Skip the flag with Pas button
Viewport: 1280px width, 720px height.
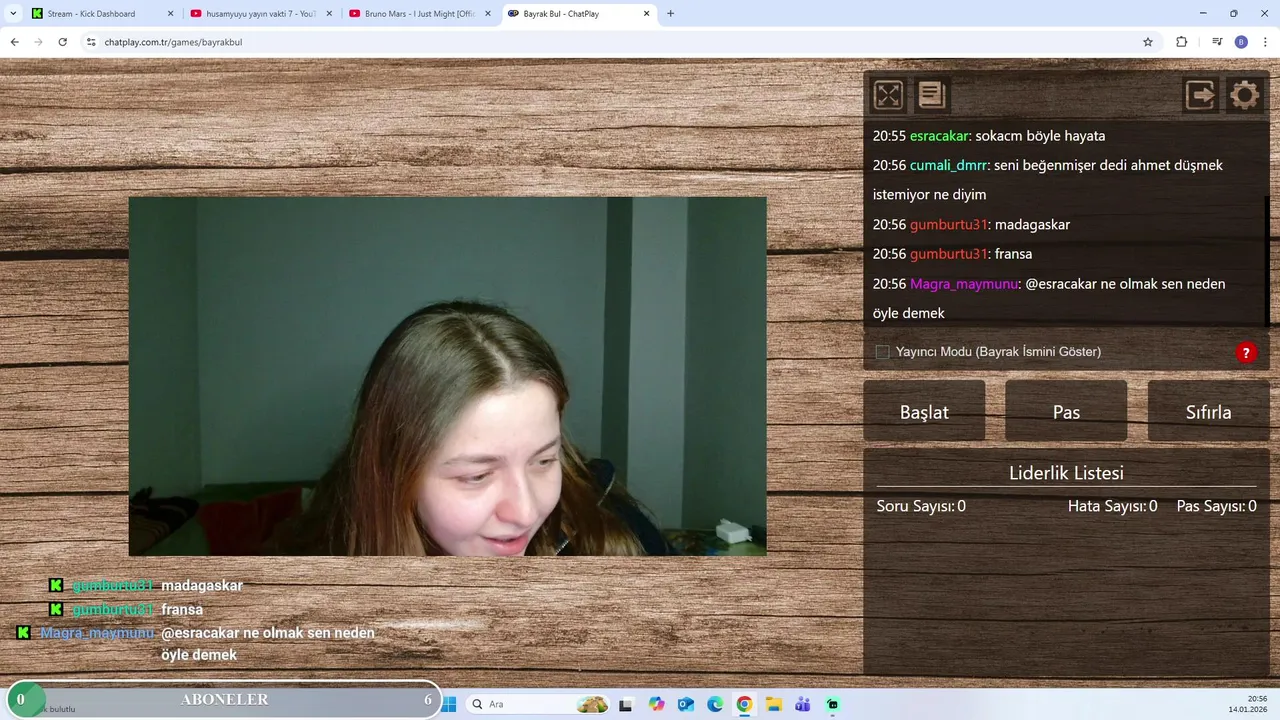(x=1066, y=412)
